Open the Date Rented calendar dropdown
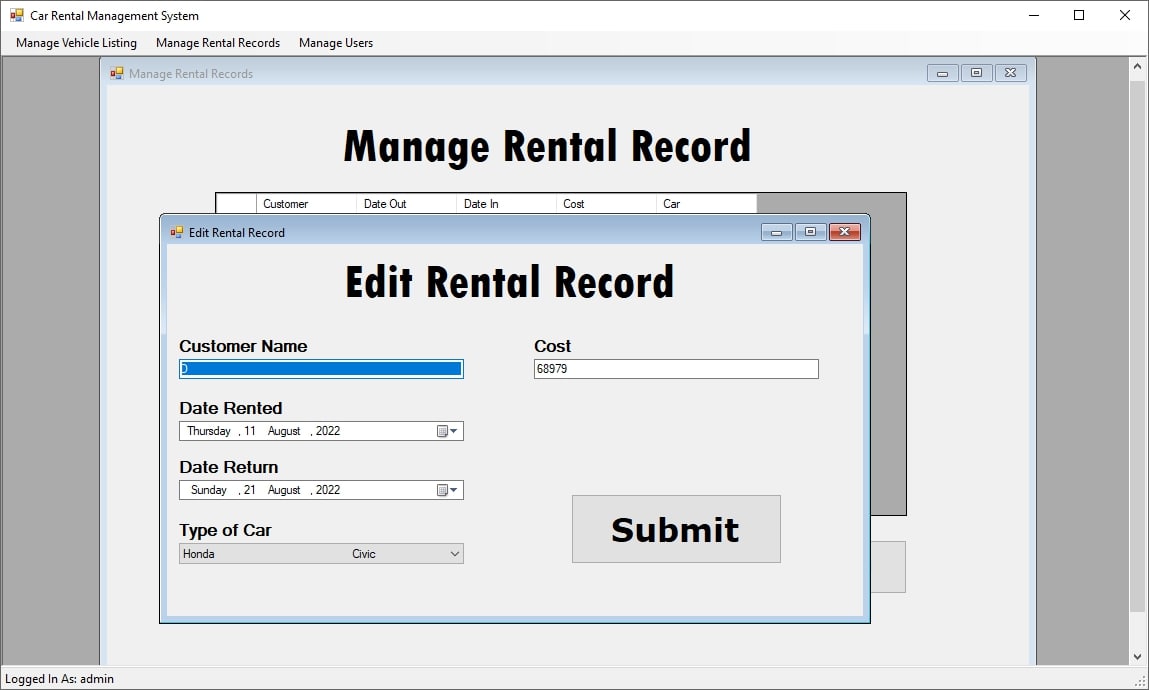Screen dimensions: 1149x690 point(447,431)
